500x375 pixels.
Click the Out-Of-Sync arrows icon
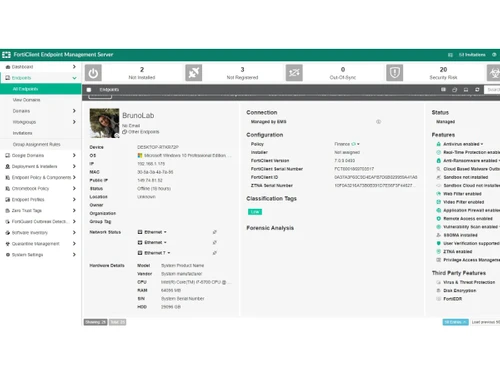294,73
